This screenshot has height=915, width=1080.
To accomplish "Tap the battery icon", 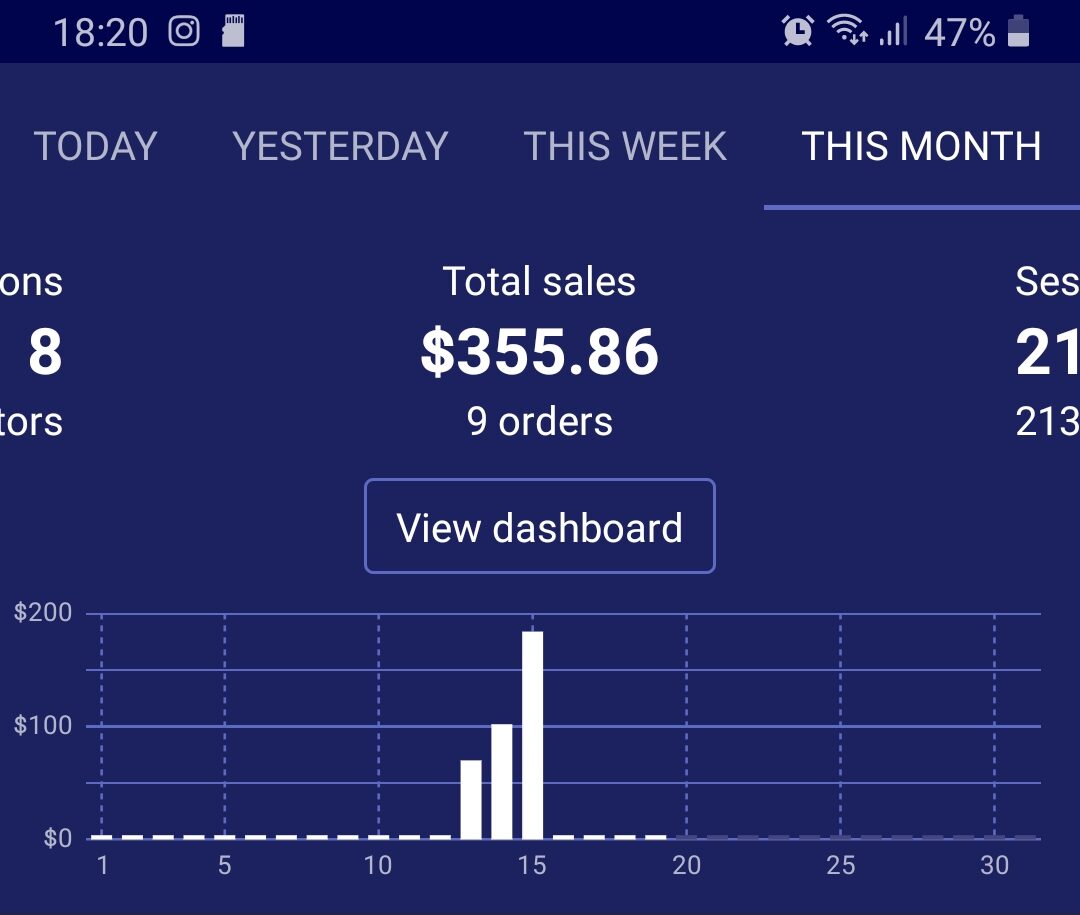I will tap(1018, 31).
